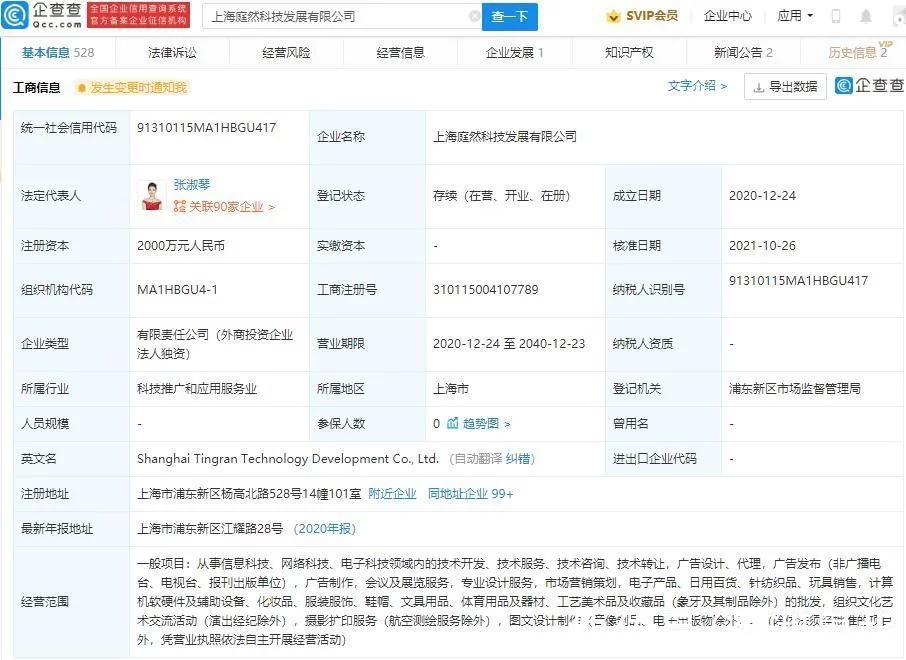Switch to 基本信息 tab
Viewport: 906px width, 660px height.
pos(58,53)
